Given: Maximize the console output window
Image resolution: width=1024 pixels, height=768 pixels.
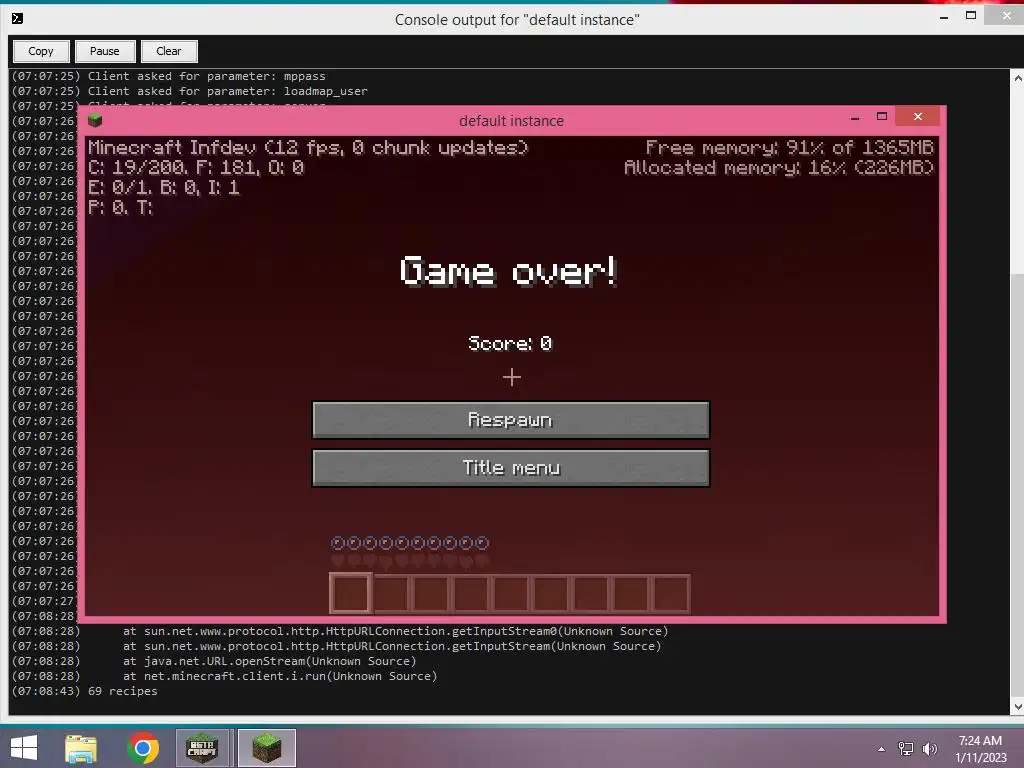Looking at the screenshot, I should [971, 16].
